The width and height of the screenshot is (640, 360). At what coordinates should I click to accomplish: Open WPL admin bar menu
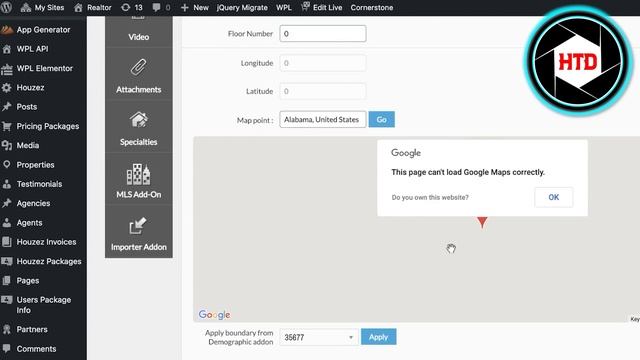284,7
